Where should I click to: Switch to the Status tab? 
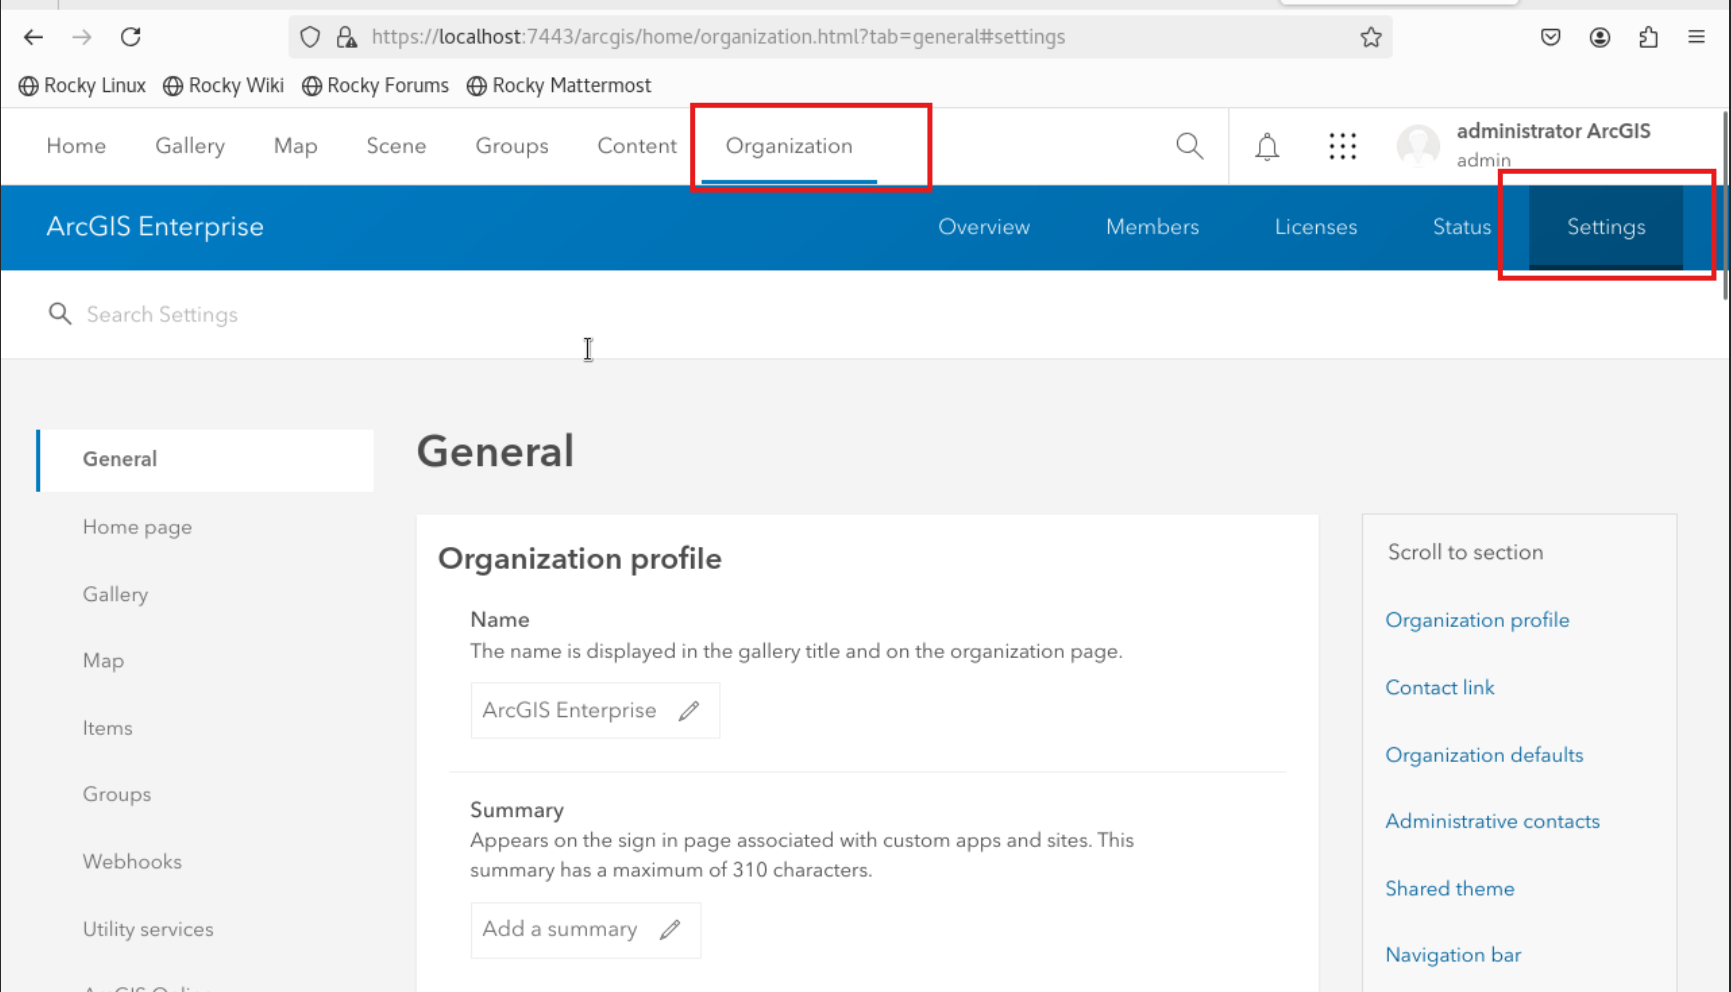click(x=1462, y=227)
